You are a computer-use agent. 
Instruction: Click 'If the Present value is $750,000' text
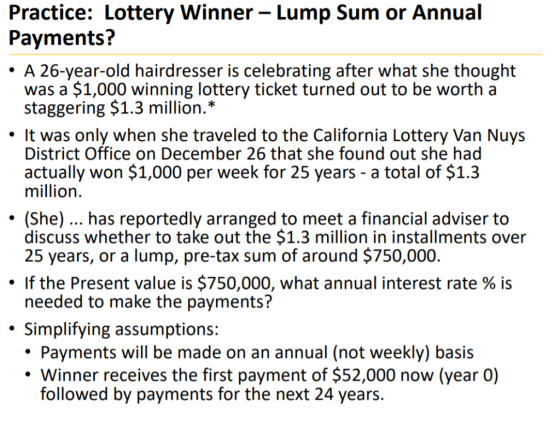coord(147,283)
